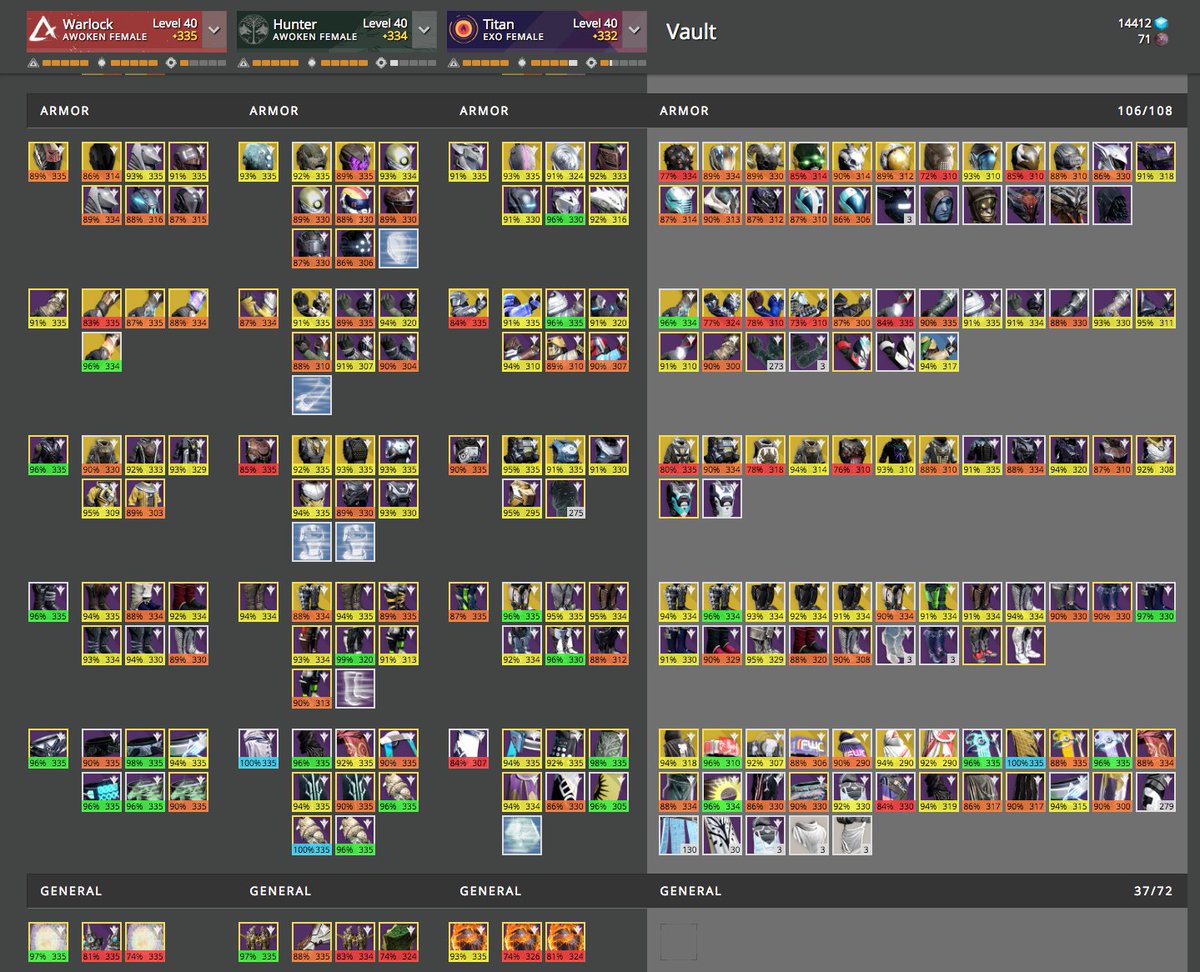Open the Hunter character dropdown arrow
The width and height of the screenshot is (1200, 972).
[x=424, y=30]
